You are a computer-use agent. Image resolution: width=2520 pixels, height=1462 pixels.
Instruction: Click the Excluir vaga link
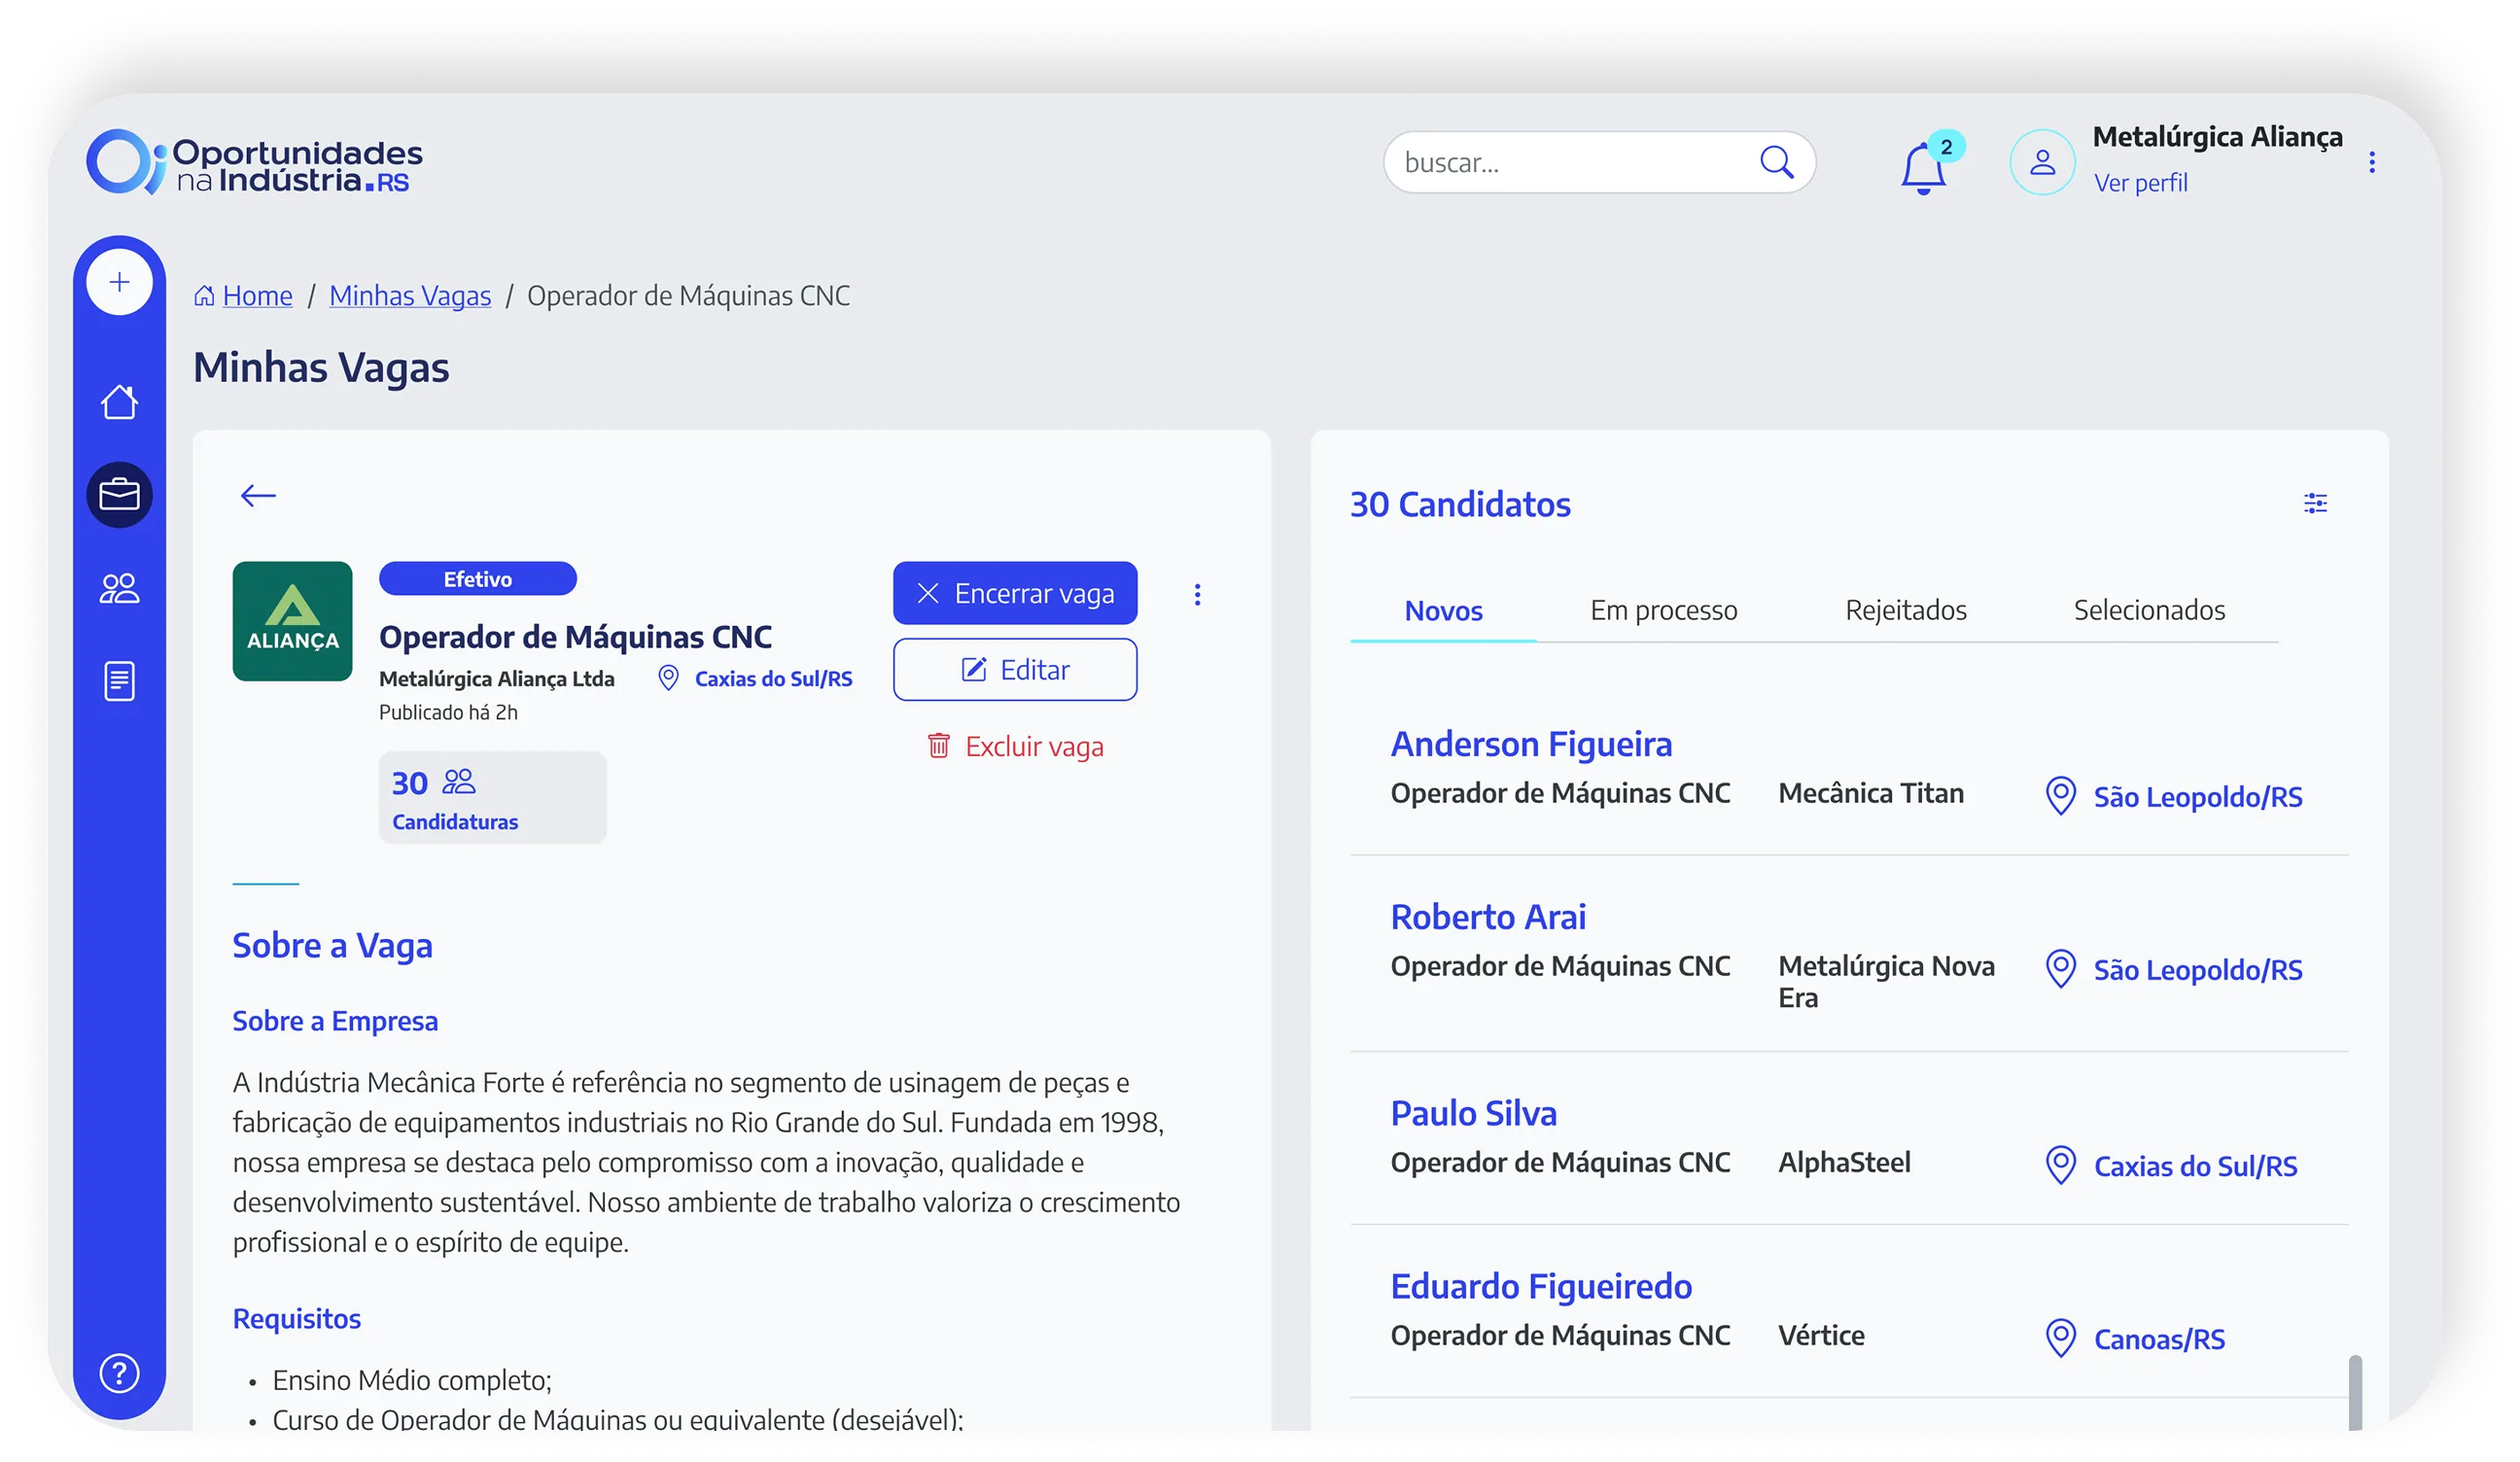coord(1016,746)
